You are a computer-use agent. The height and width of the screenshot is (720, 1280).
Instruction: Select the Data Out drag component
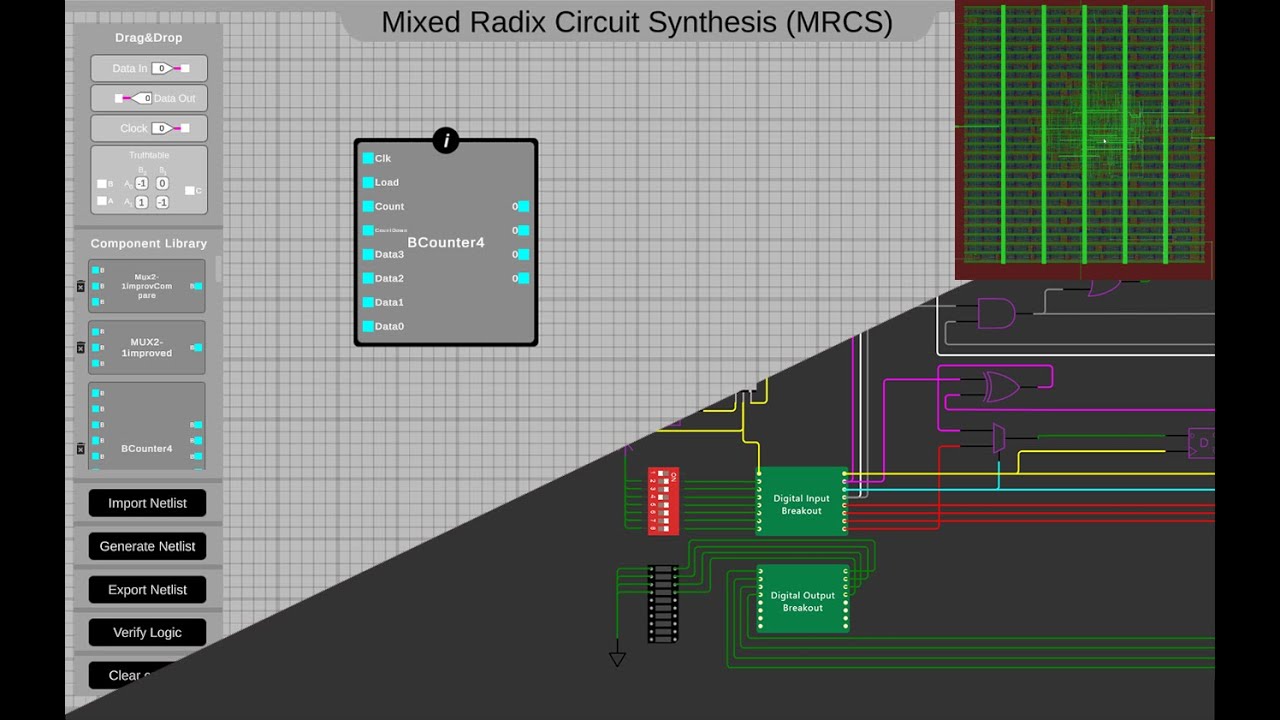pyautogui.click(x=149, y=98)
